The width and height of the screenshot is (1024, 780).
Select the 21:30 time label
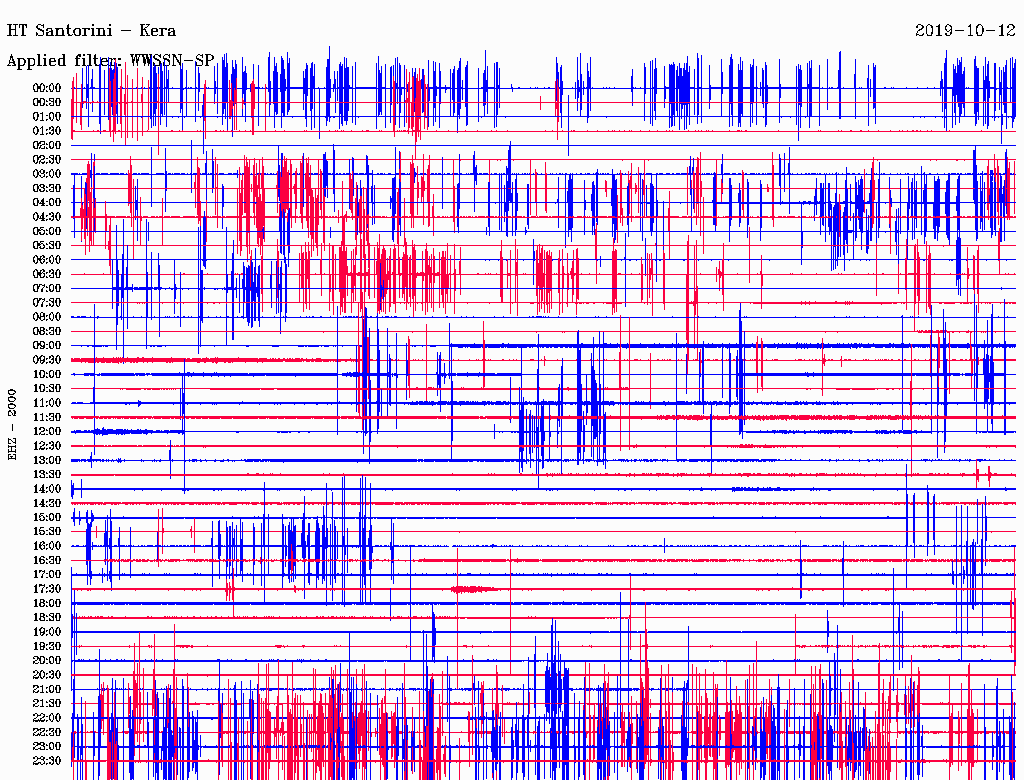point(47,704)
